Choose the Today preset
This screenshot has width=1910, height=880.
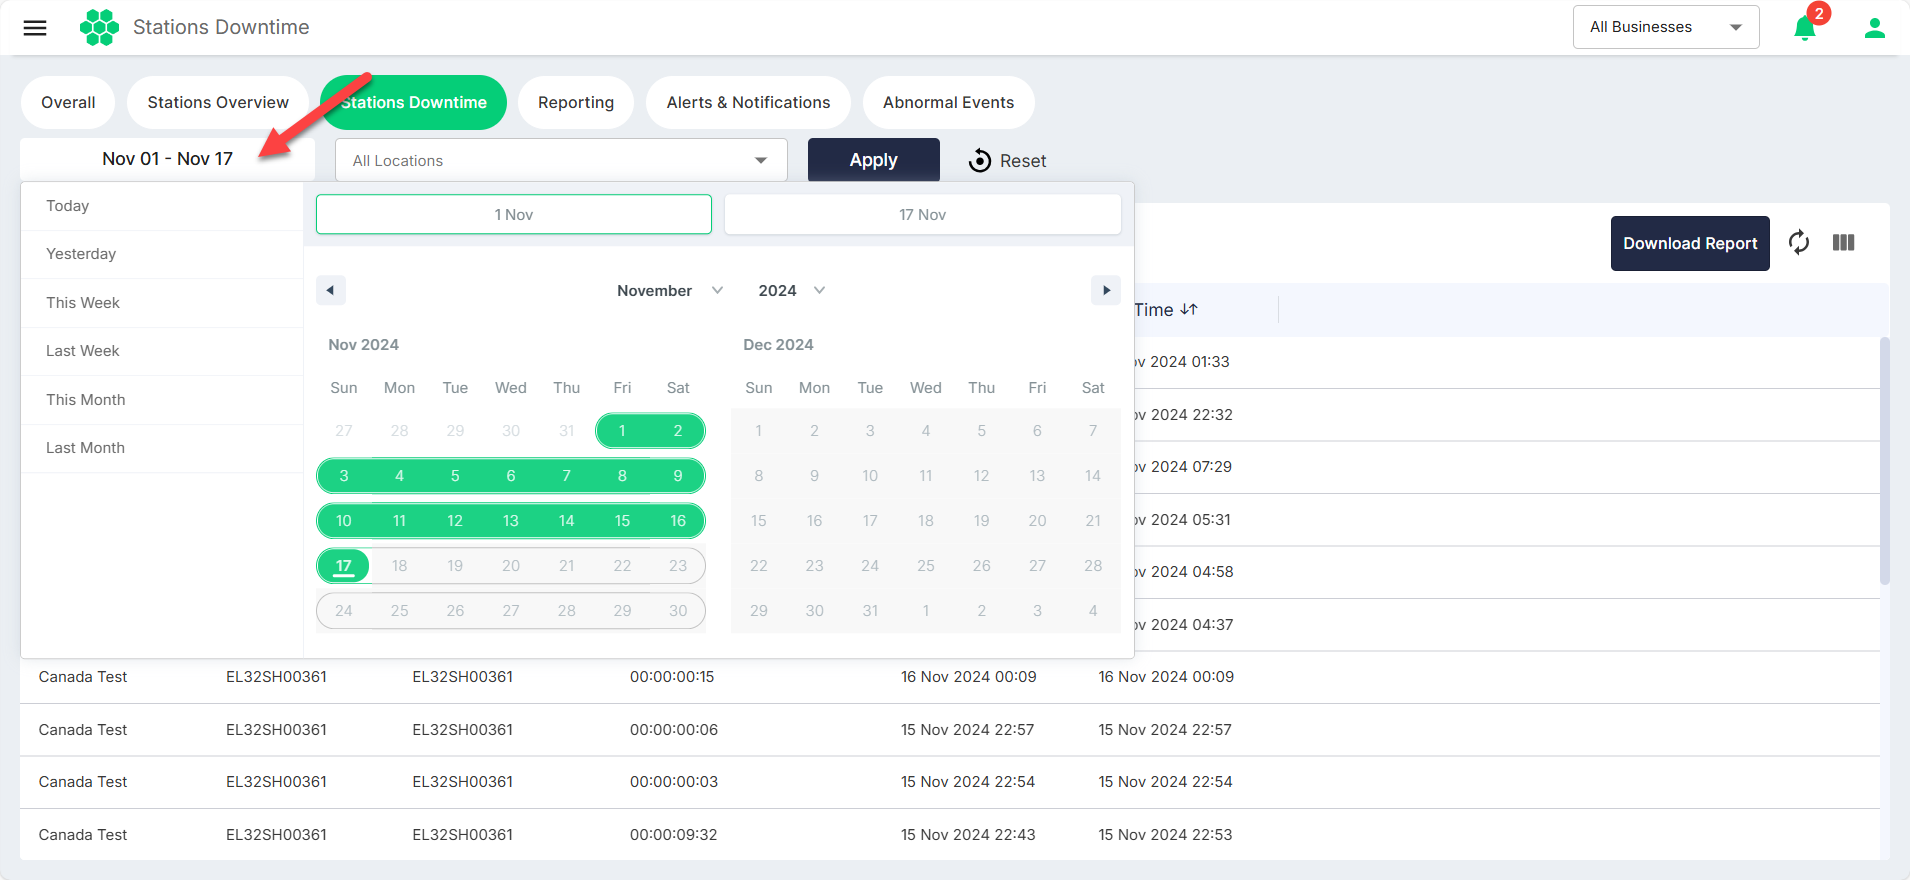tap(162, 206)
